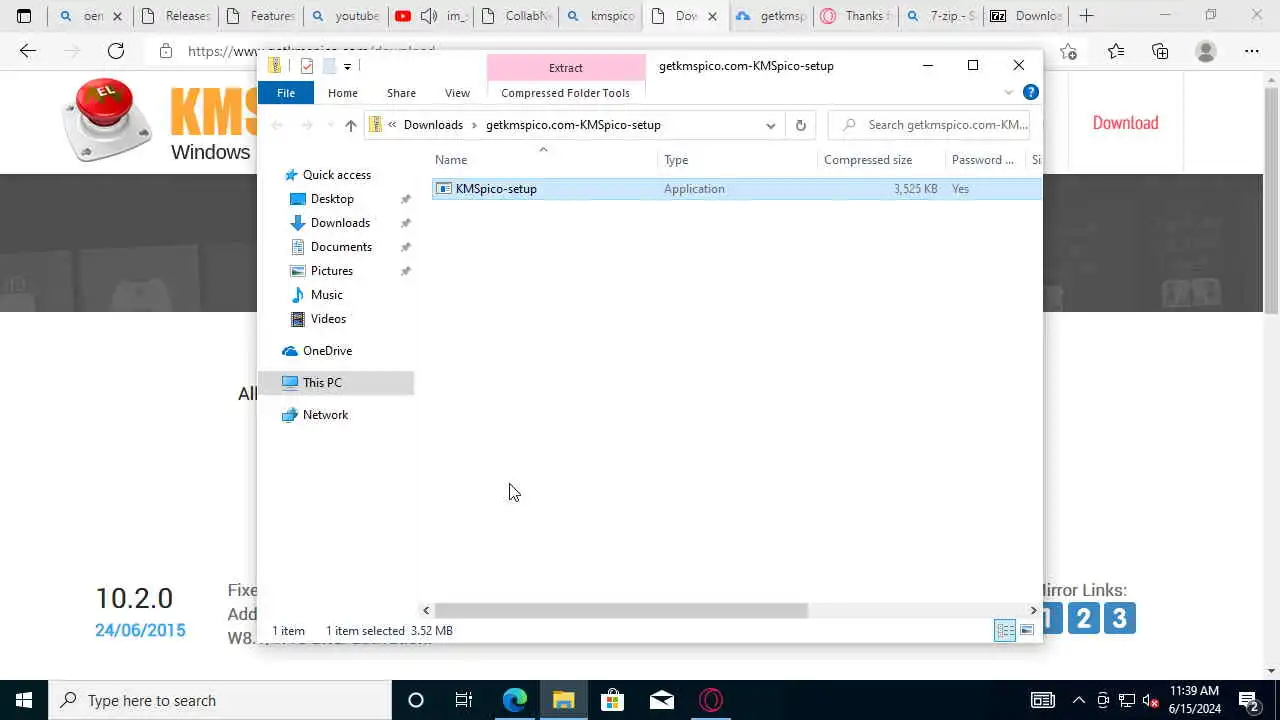Open the Windows Start menu
This screenshot has width=1280, height=720.
(24, 700)
